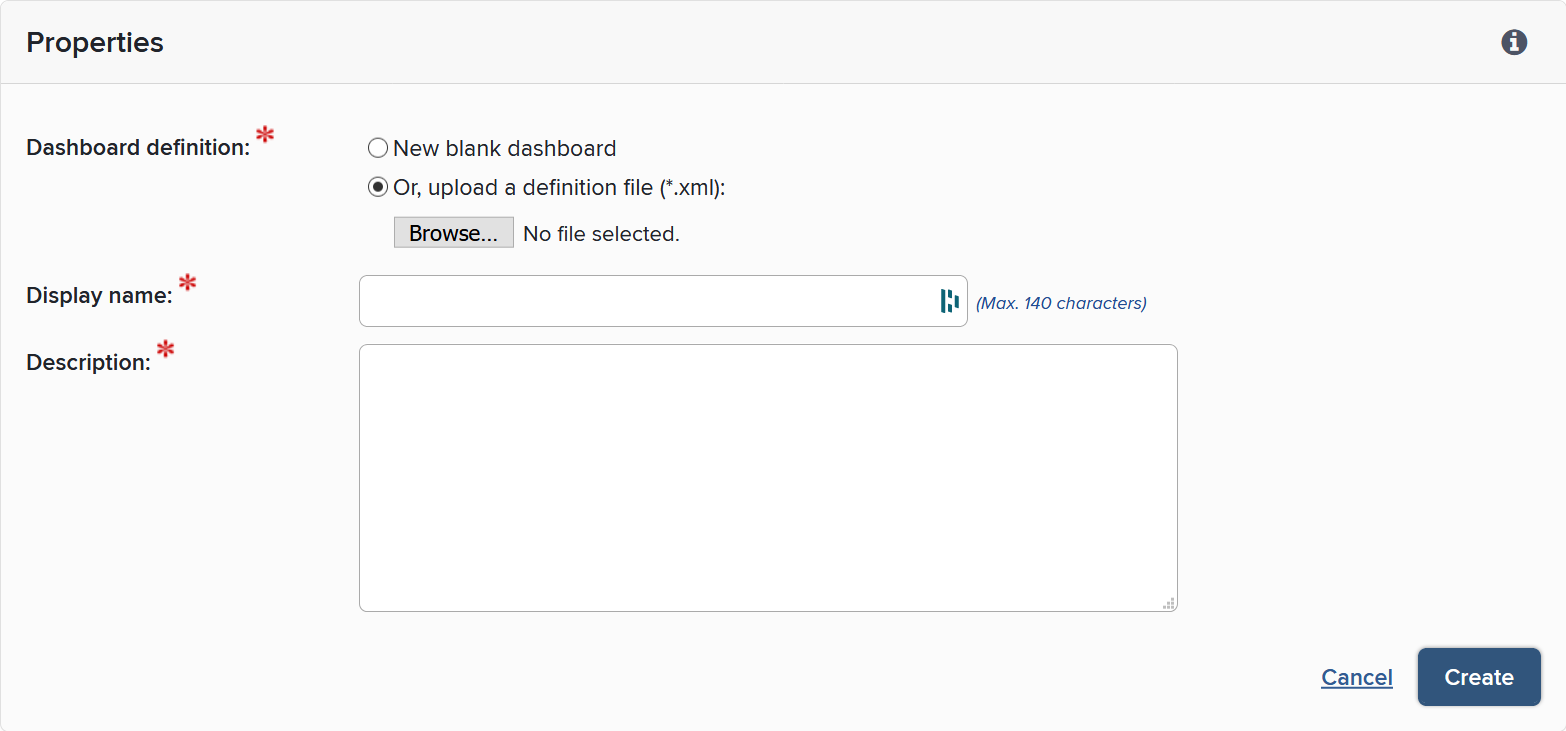Focus the Display name text field
The image size is (1566, 731).
pos(645,301)
